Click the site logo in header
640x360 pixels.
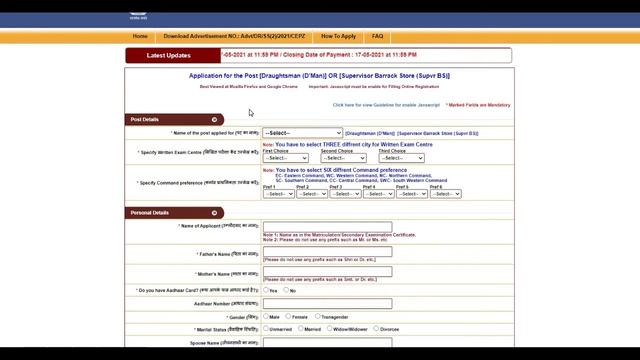click(138, 16)
